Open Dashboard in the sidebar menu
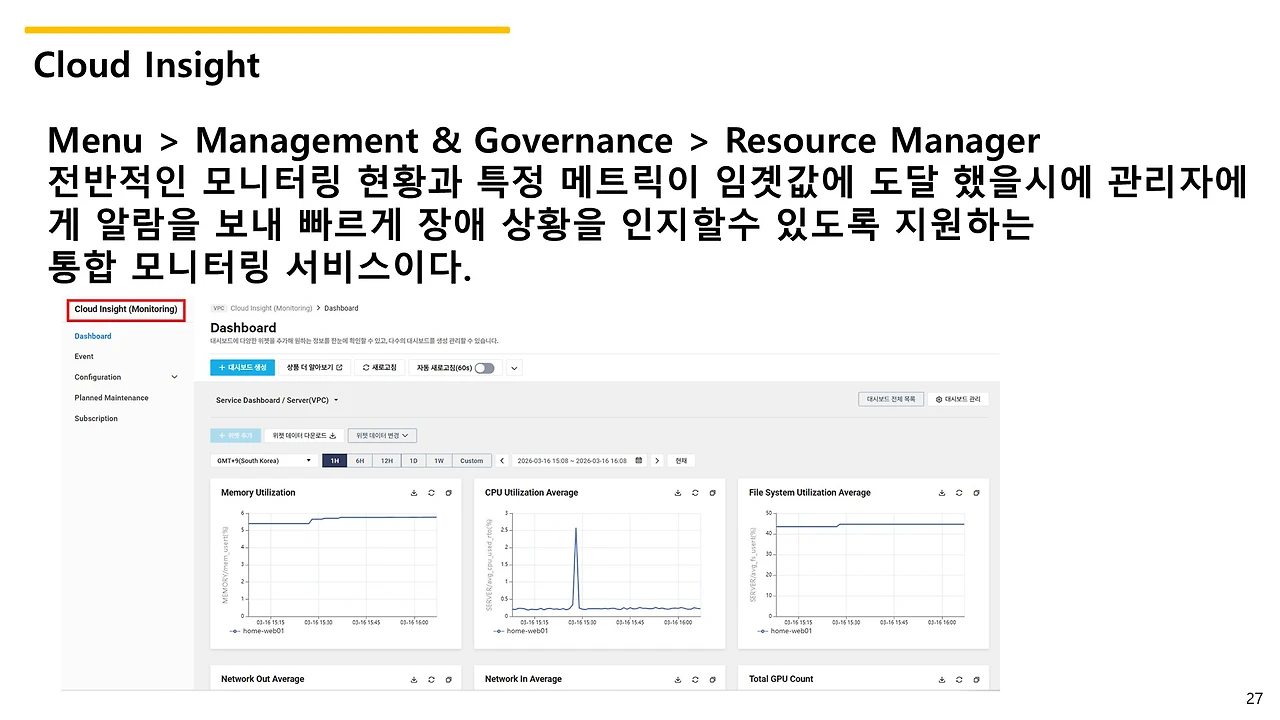Screen dimensions: 1280x720 [x=93, y=336]
